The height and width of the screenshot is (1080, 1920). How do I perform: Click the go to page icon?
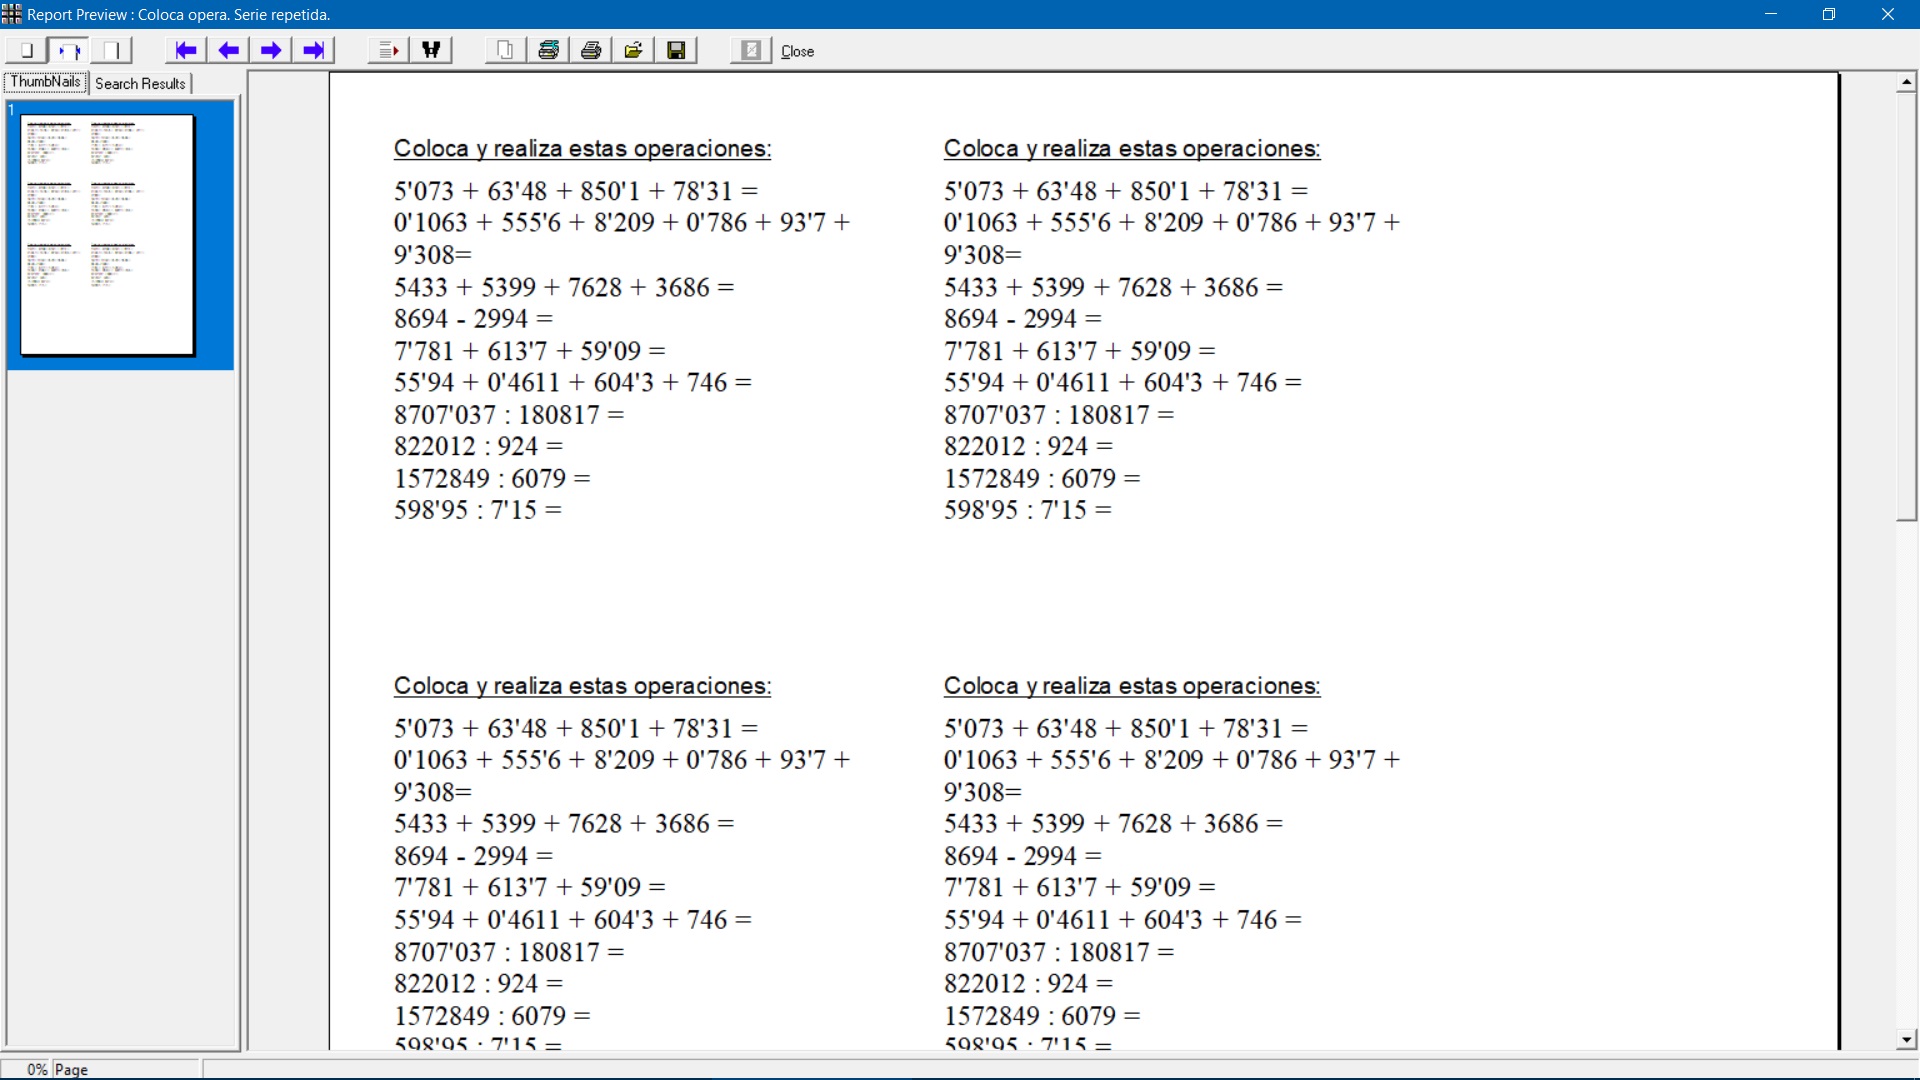[388, 50]
